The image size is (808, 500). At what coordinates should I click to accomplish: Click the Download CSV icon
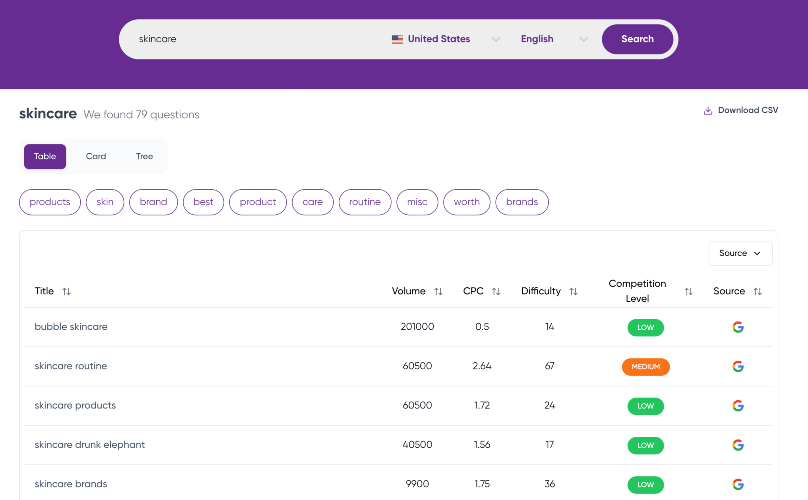(x=708, y=110)
